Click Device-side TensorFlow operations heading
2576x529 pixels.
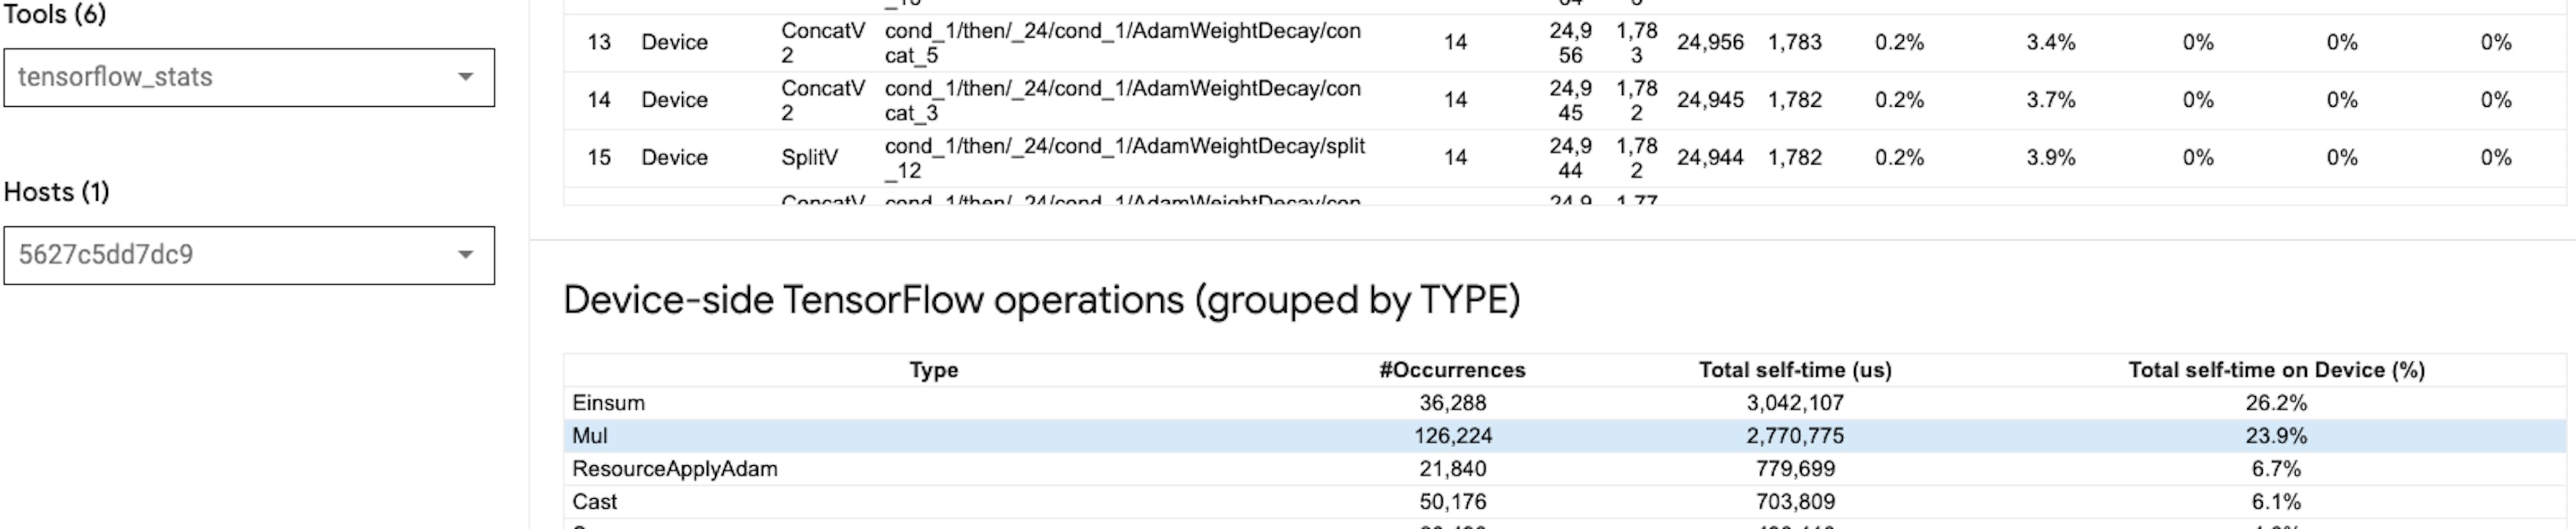tap(1042, 300)
